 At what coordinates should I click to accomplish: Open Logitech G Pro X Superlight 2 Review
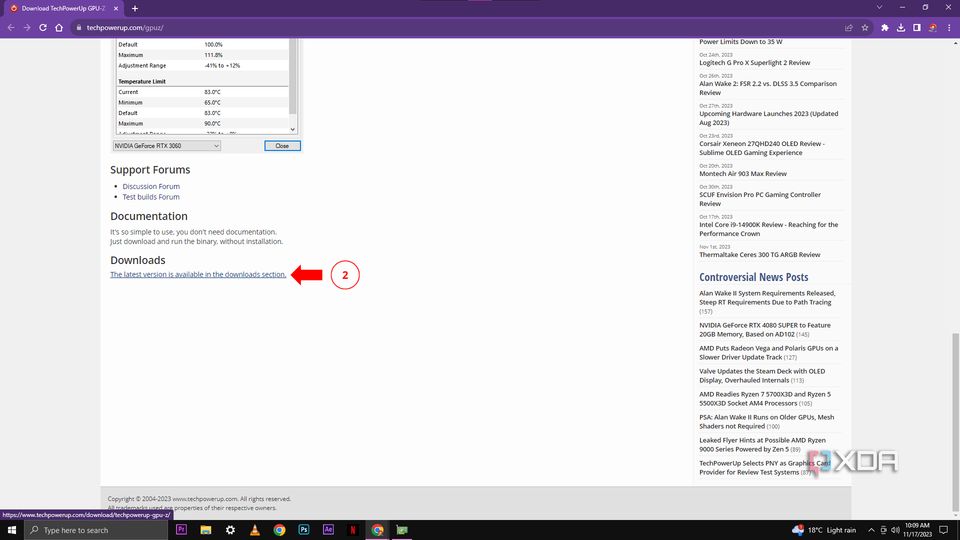(x=754, y=62)
